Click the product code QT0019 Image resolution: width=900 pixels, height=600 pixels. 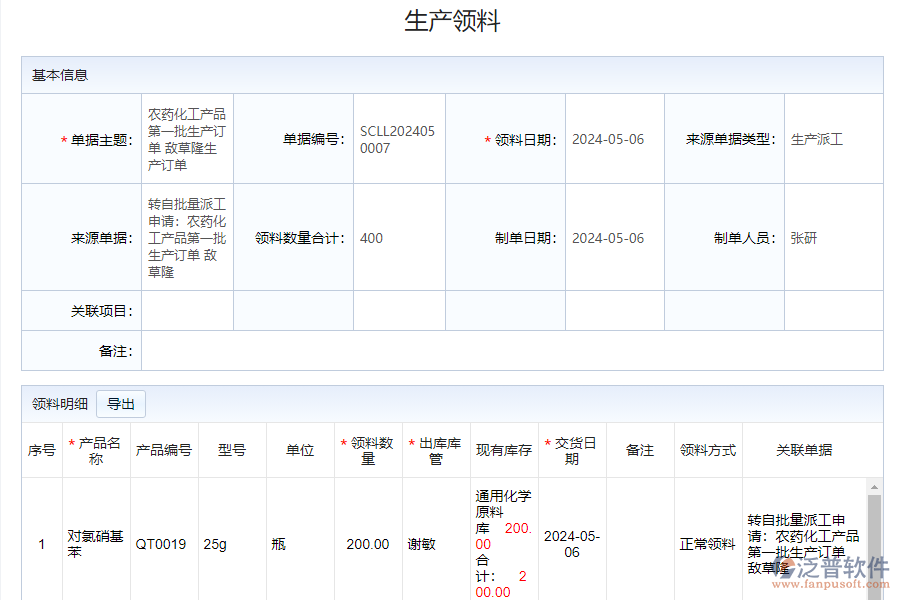[160, 543]
